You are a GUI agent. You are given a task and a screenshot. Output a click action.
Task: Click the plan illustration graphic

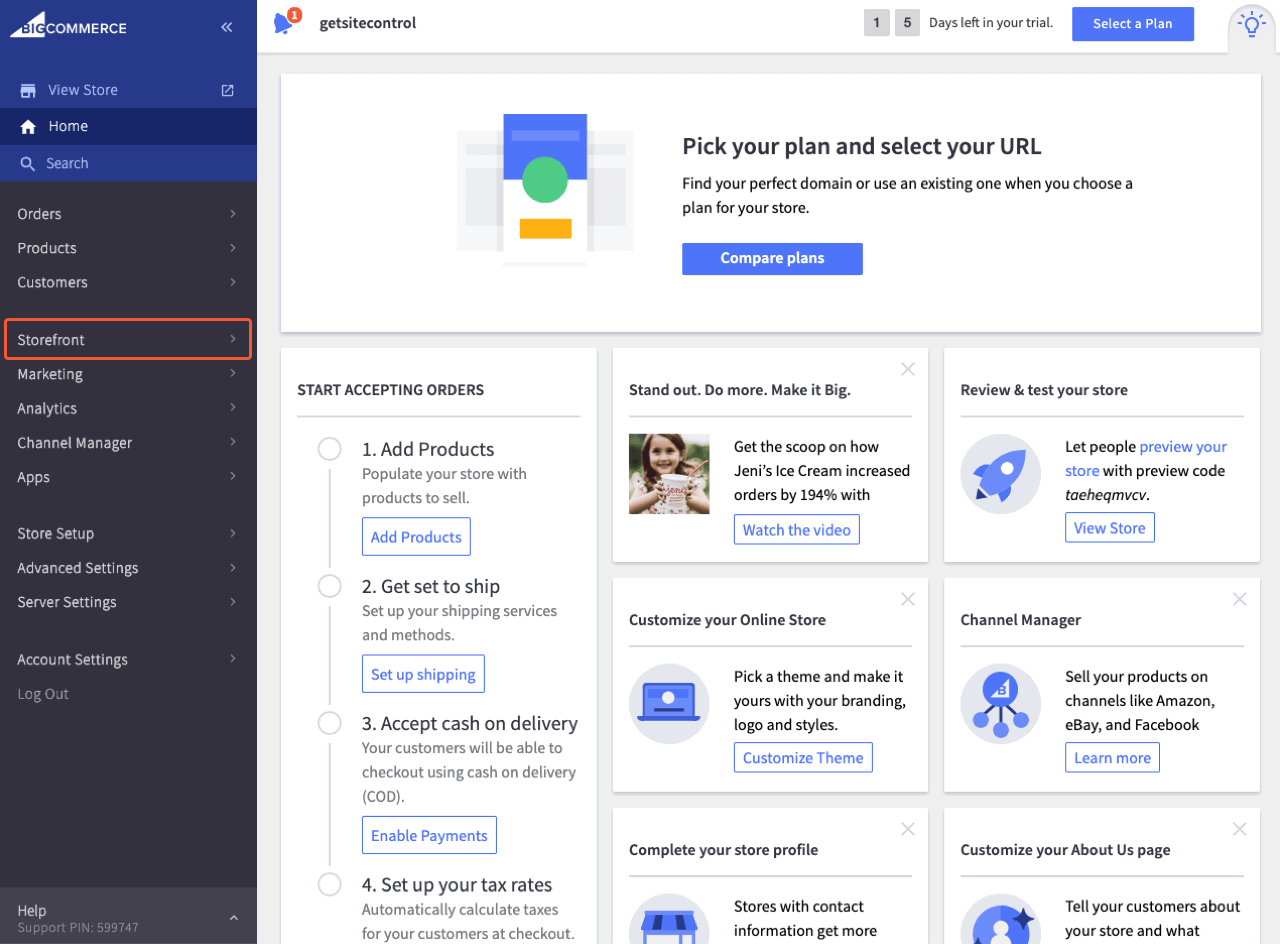pos(545,190)
